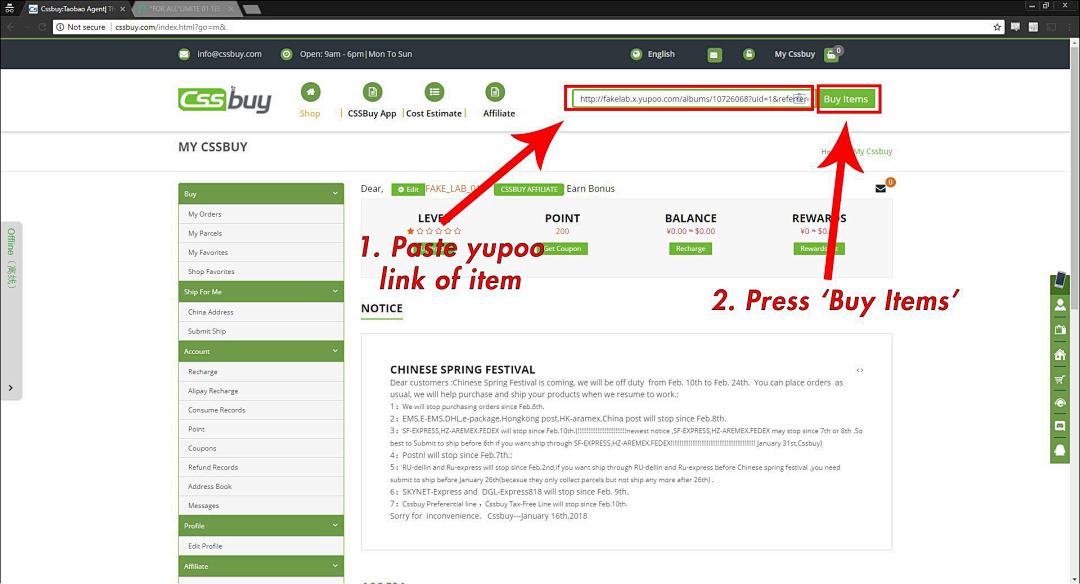Open the Cost Estimate icon
This screenshot has width=1080, height=584.
tap(434, 92)
